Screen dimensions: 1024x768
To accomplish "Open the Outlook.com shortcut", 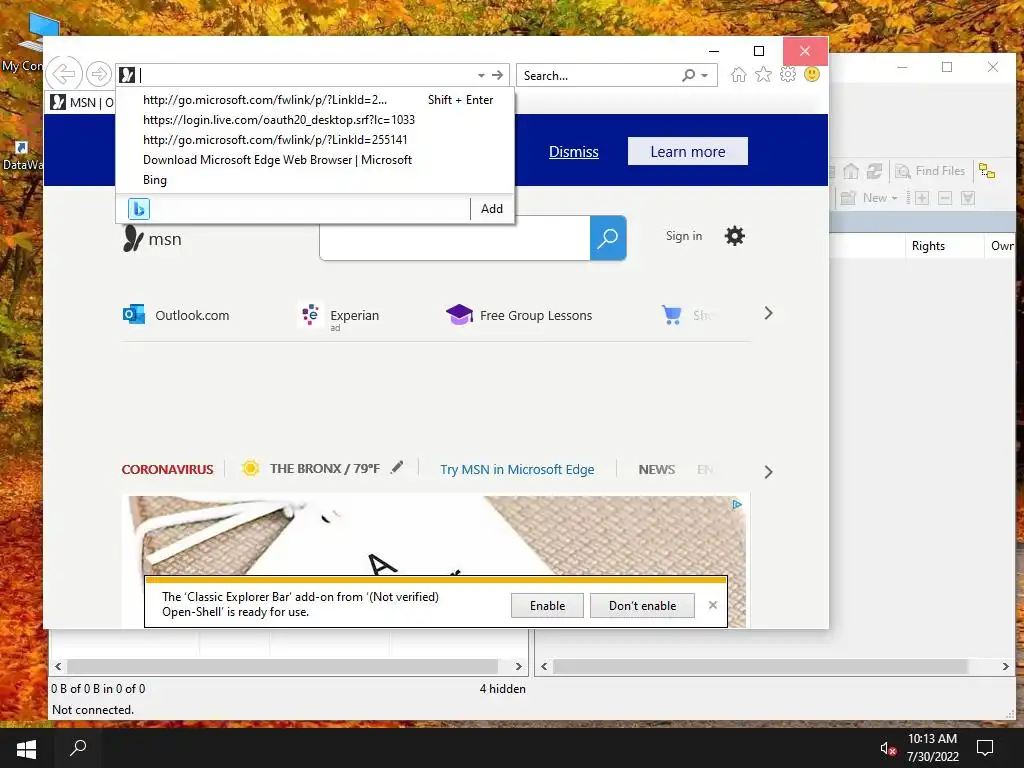I will [176, 315].
